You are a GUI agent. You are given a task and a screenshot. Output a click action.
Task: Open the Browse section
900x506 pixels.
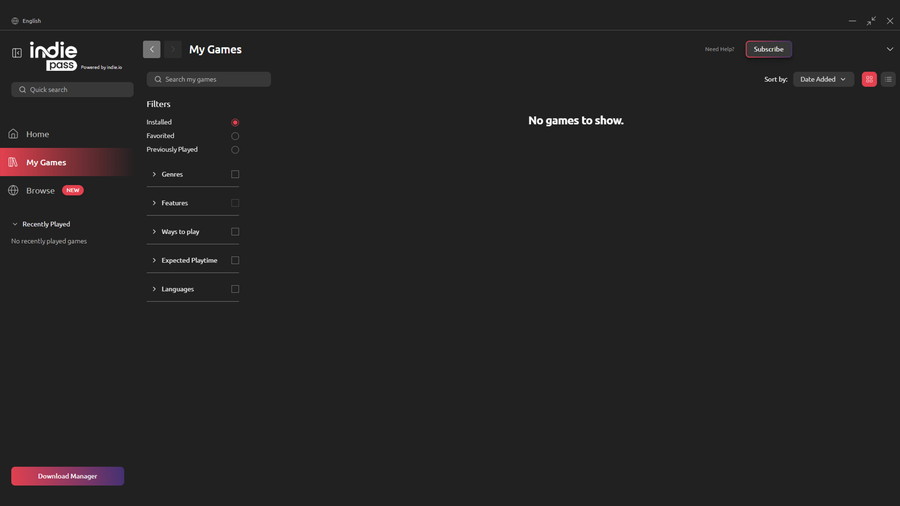tap(40, 190)
